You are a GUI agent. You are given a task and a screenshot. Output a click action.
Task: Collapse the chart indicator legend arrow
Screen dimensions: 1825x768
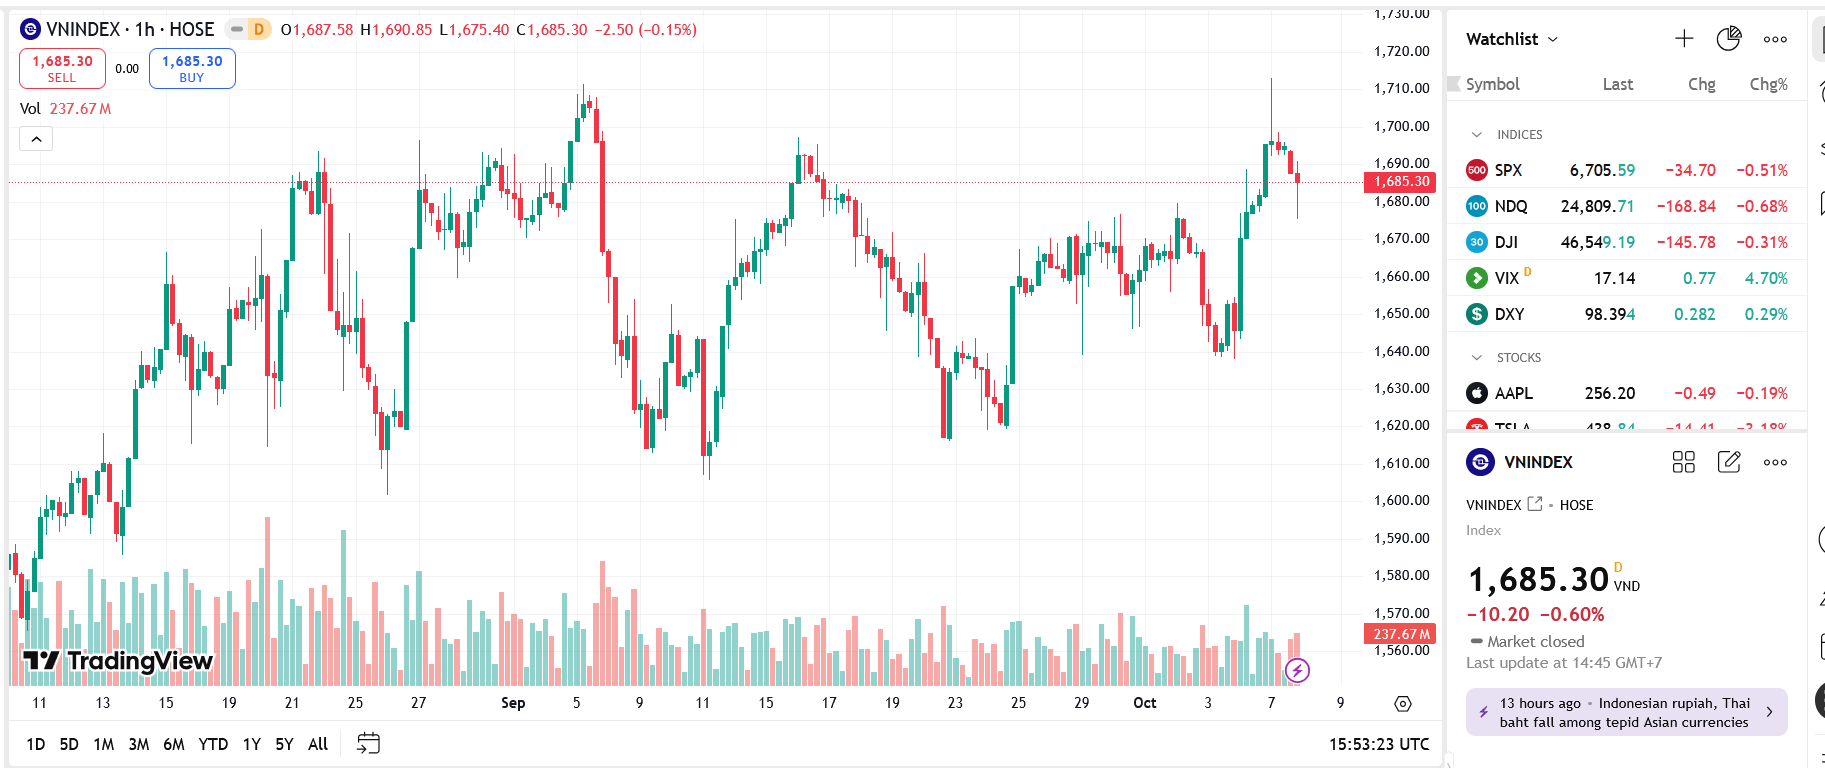click(36, 139)
